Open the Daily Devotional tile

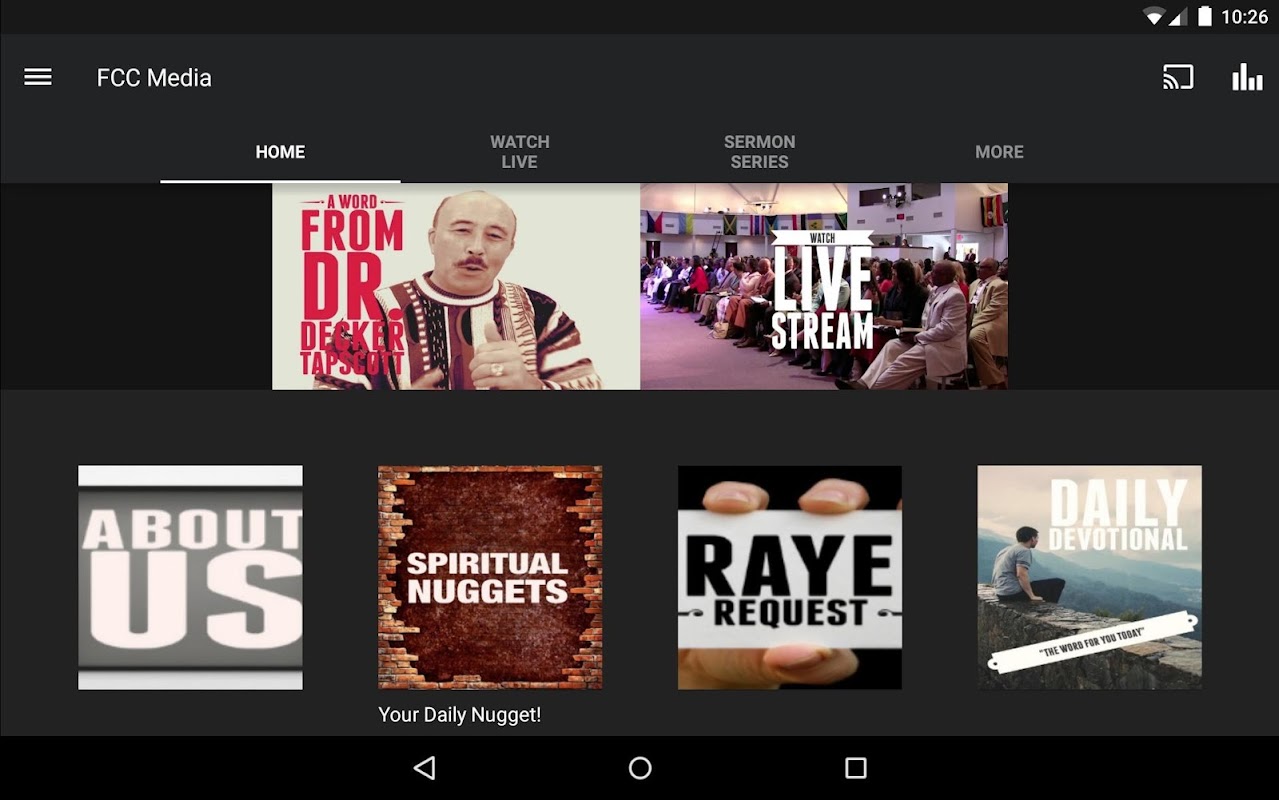tap(1090, 577)
